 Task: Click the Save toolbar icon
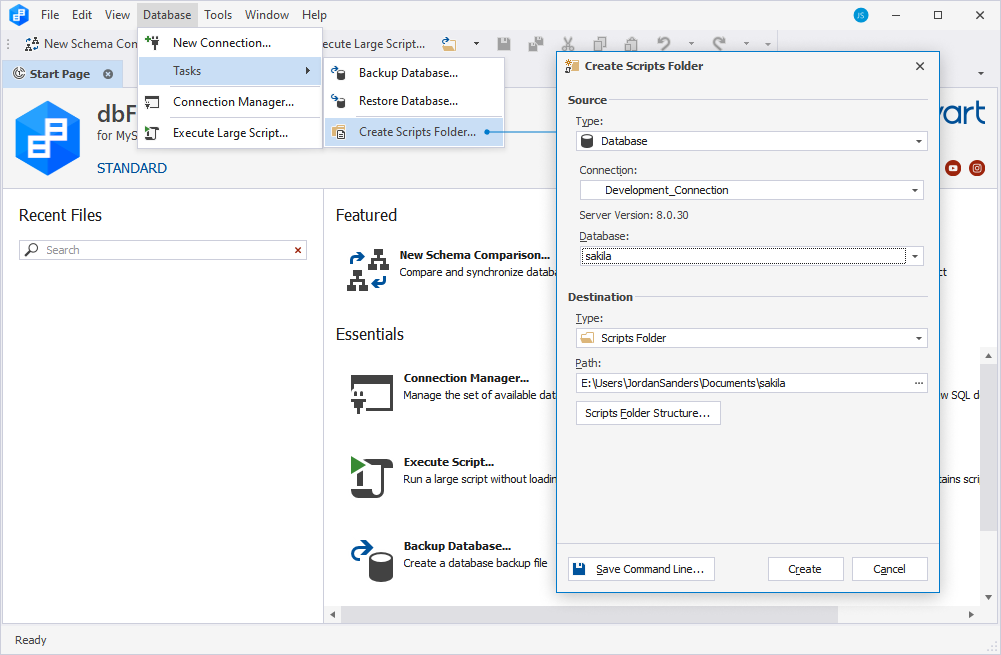click(x=504, y=44)
